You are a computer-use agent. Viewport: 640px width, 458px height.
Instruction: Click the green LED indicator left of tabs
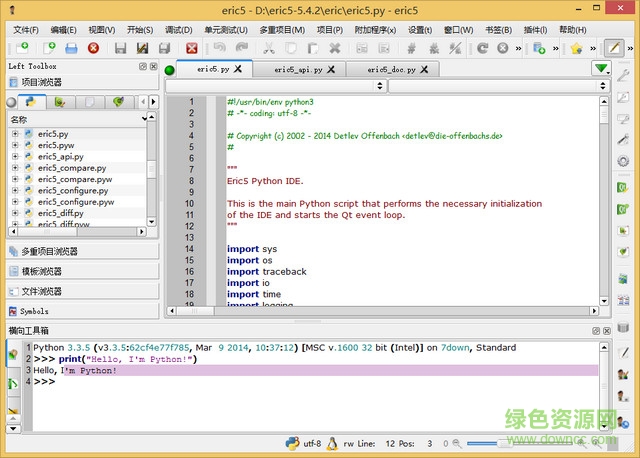click(170, 70)
